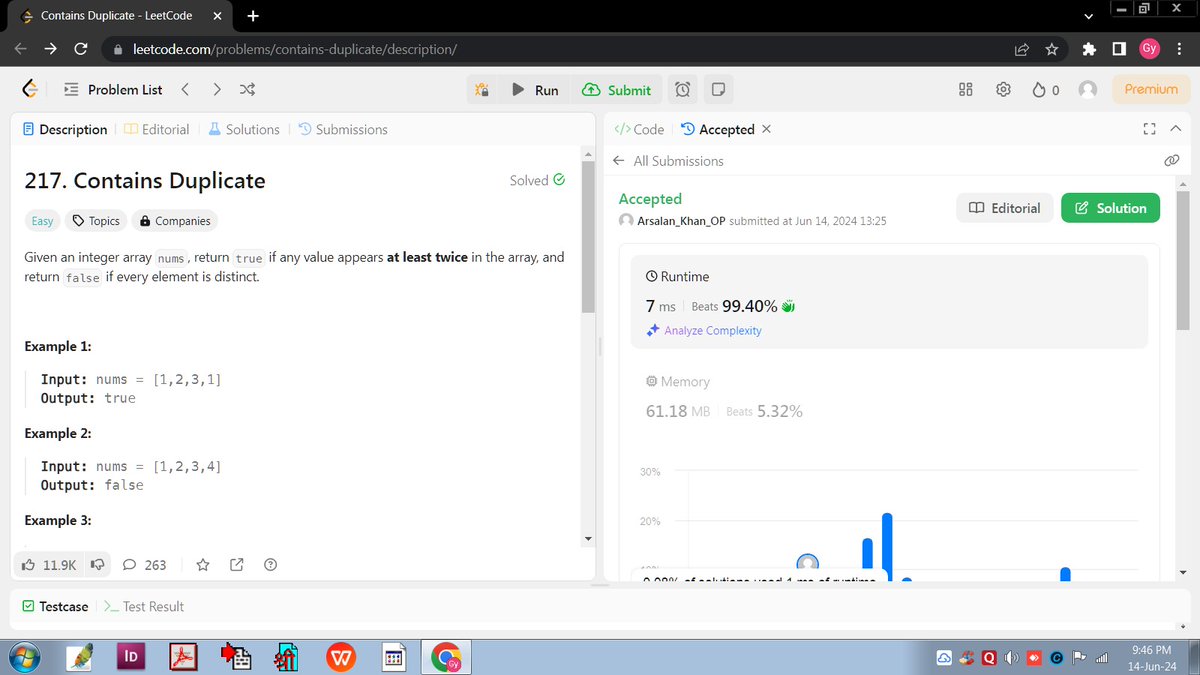Open a new browser tab
The image size is (1200, 675).
click(253, 16)
